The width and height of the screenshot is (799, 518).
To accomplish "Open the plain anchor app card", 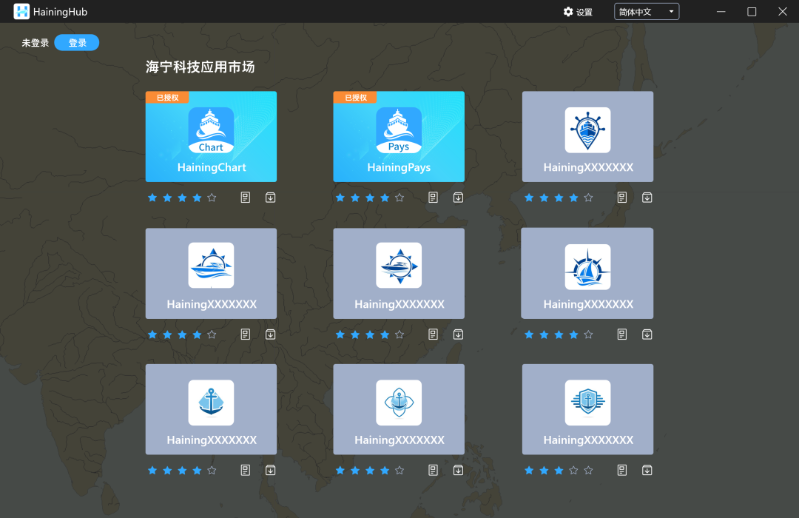I will [x=211, y=409].
